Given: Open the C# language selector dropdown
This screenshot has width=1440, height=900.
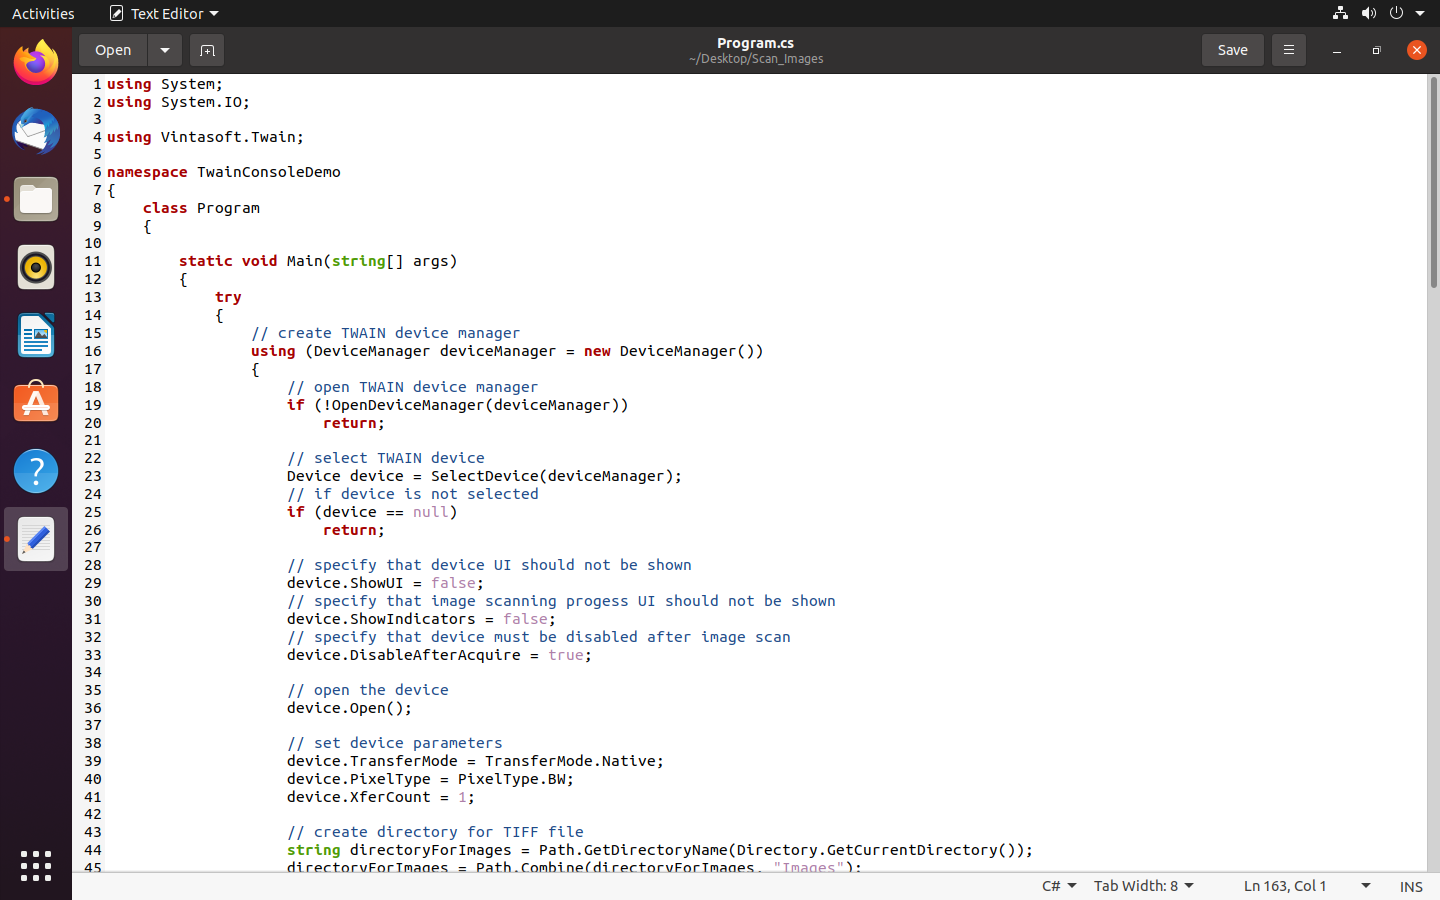Looking at the screenshot, I should 1059,886.
